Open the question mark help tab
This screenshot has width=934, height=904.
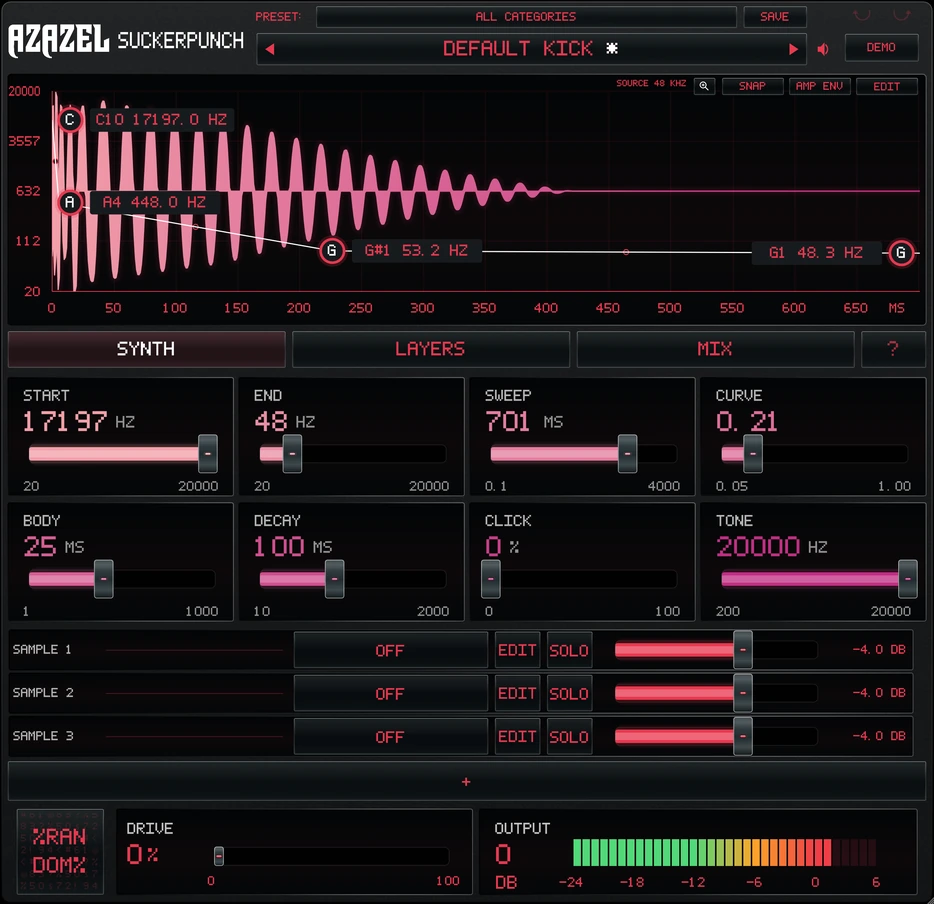click(892, 349)
